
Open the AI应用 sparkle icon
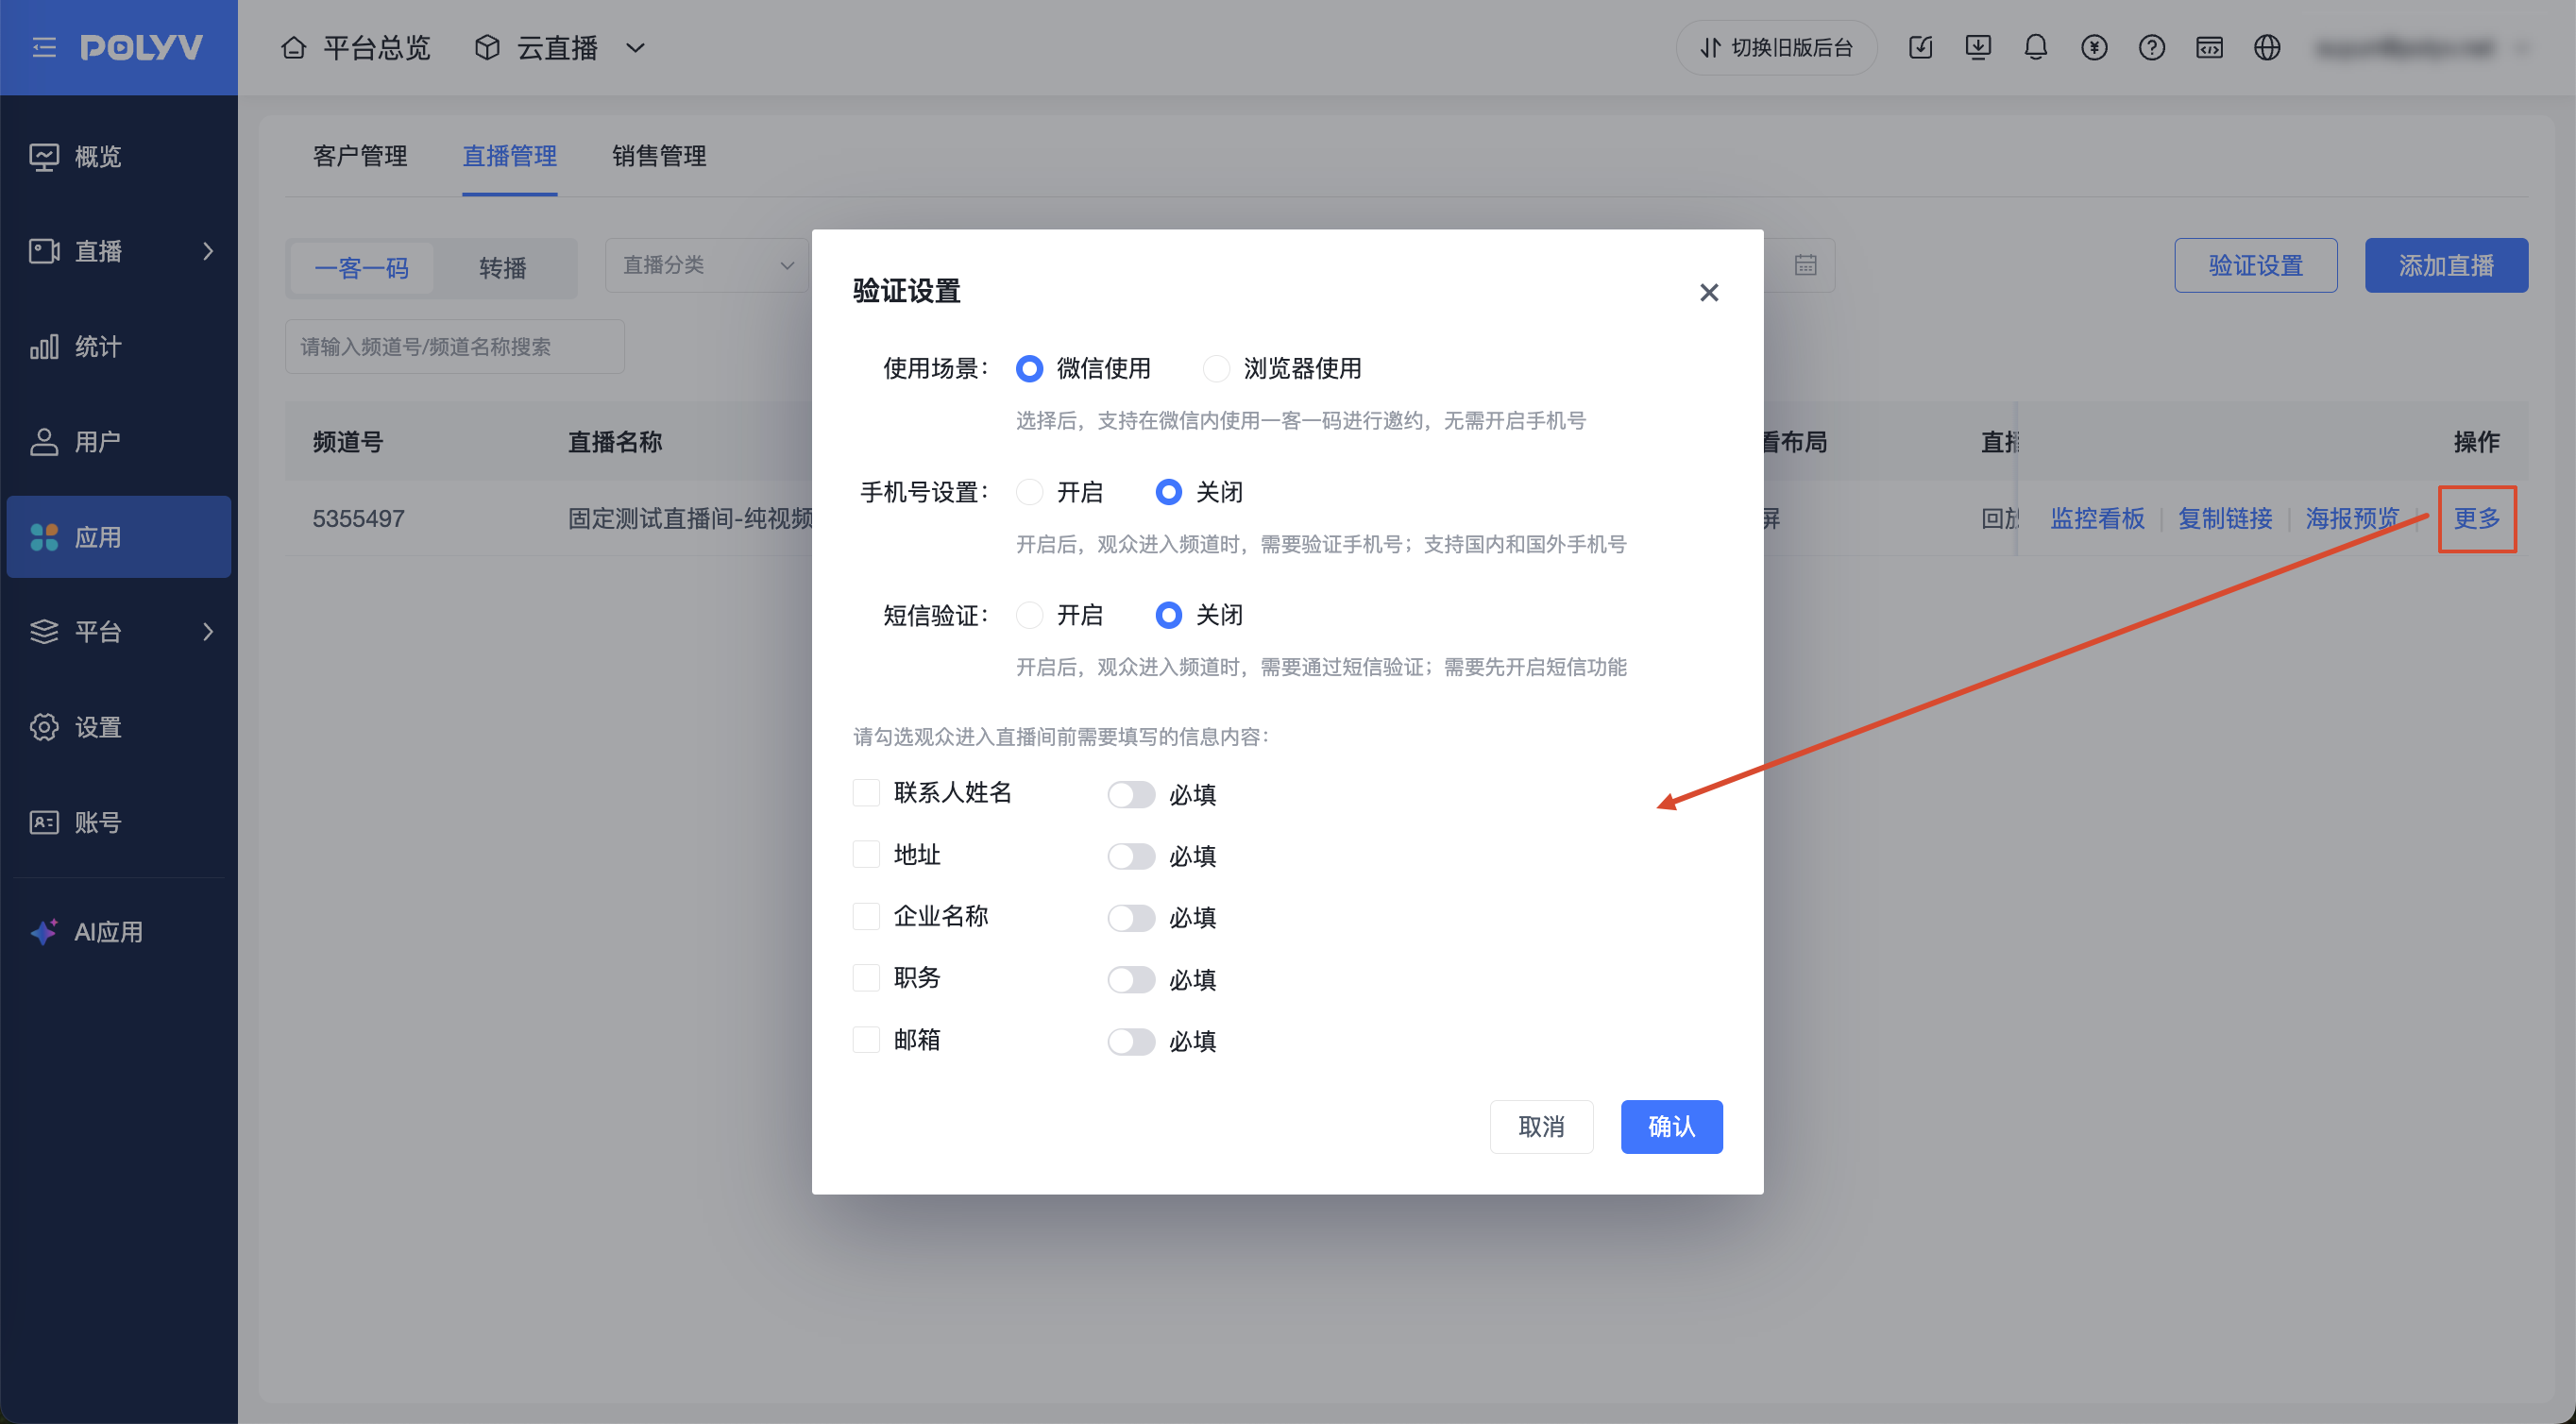[x=44, y=932]
